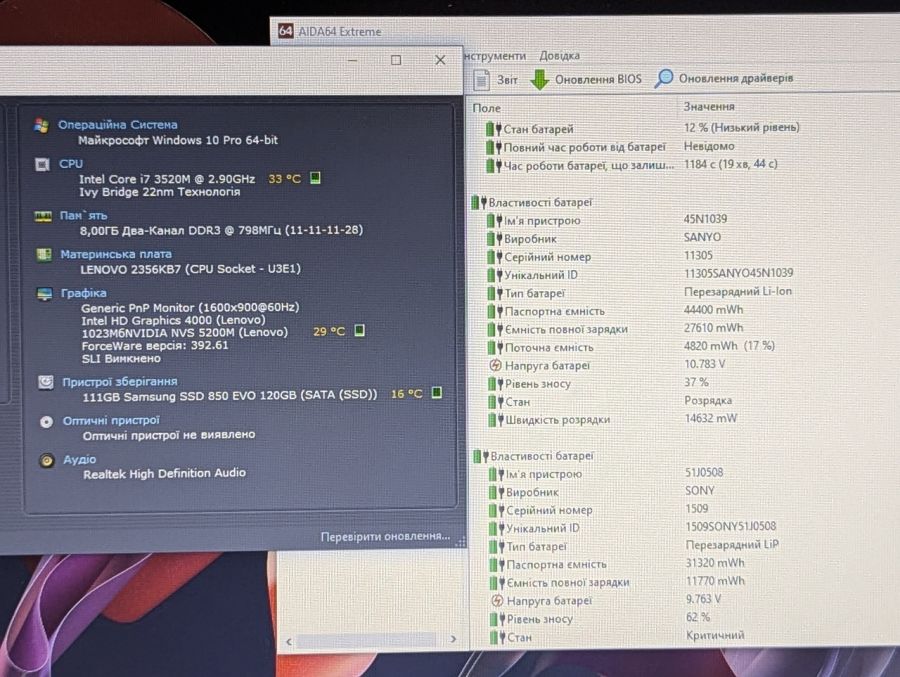This screenshot has height=677, width=900.
Task: Select the Паспортна ємність row with 31320 mWh
Action: click(618, 564)
